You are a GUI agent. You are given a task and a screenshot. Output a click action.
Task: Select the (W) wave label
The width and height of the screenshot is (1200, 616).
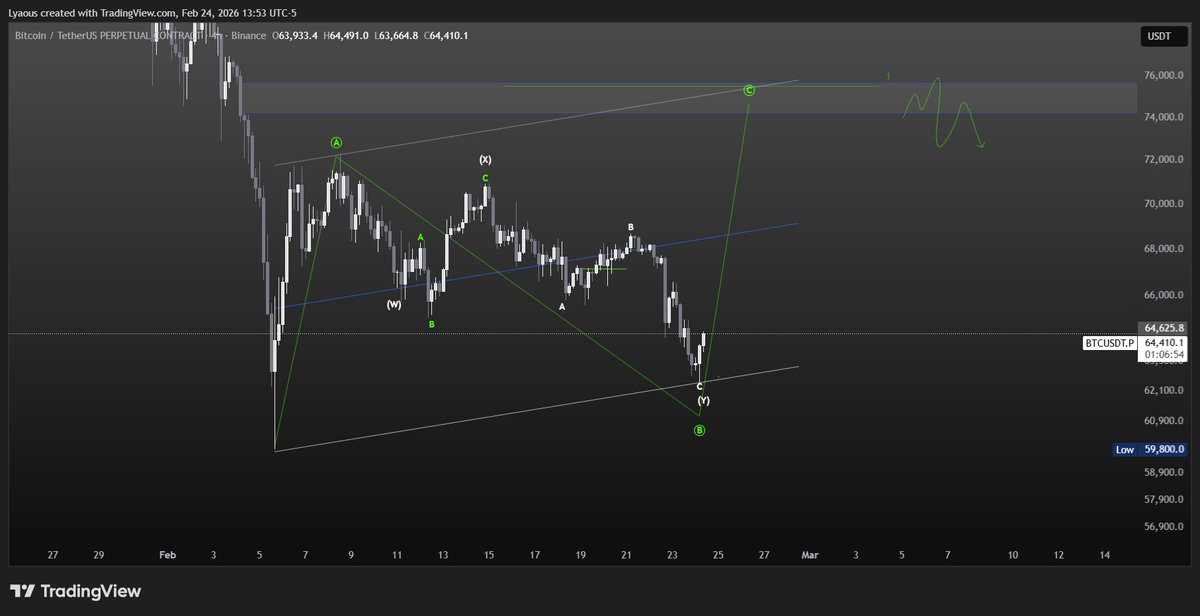click(x=394, y=304)
